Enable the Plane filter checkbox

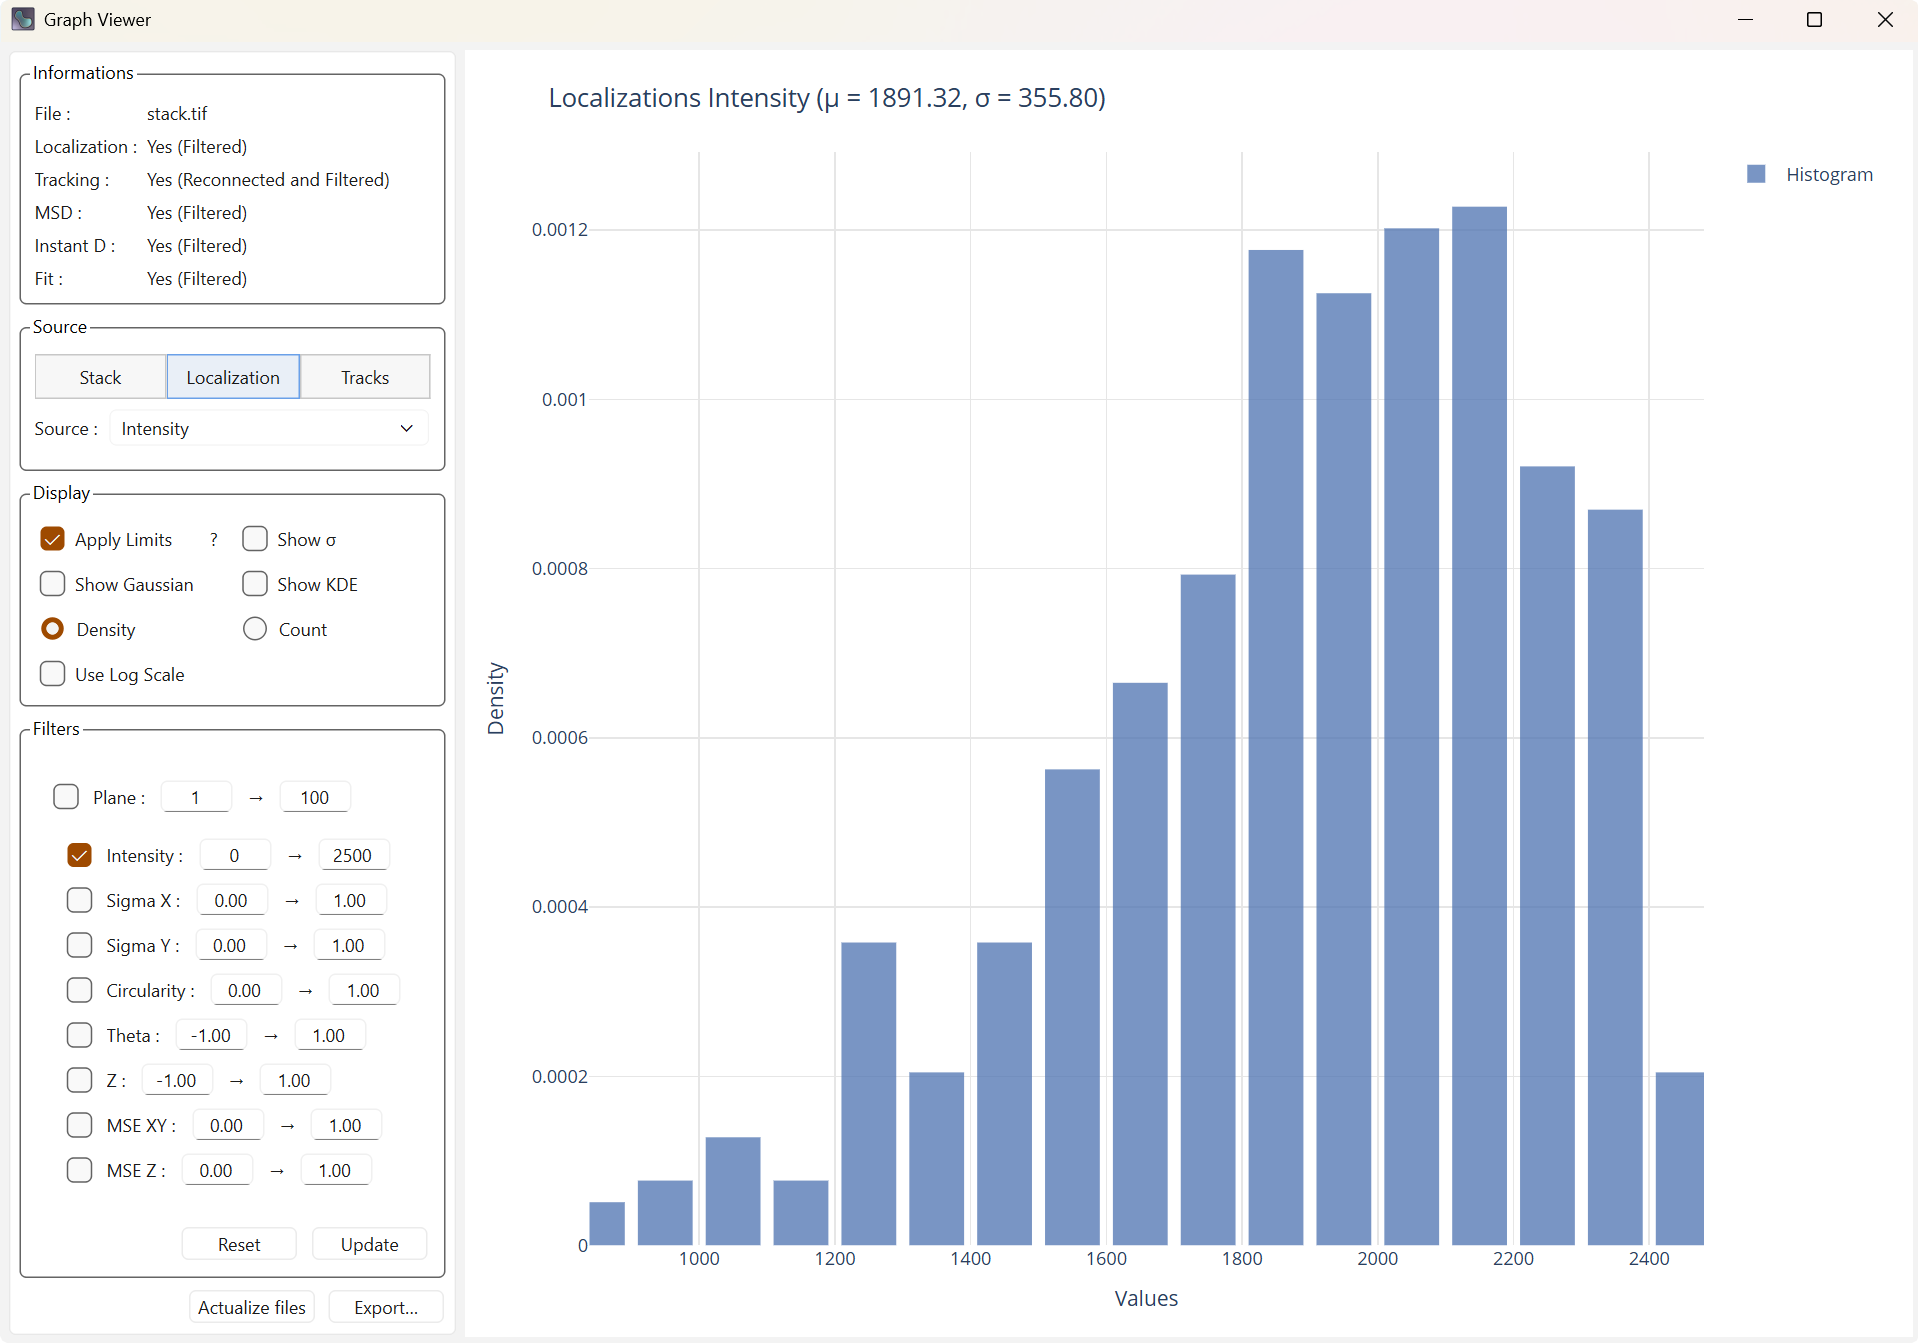click(66, 797)
